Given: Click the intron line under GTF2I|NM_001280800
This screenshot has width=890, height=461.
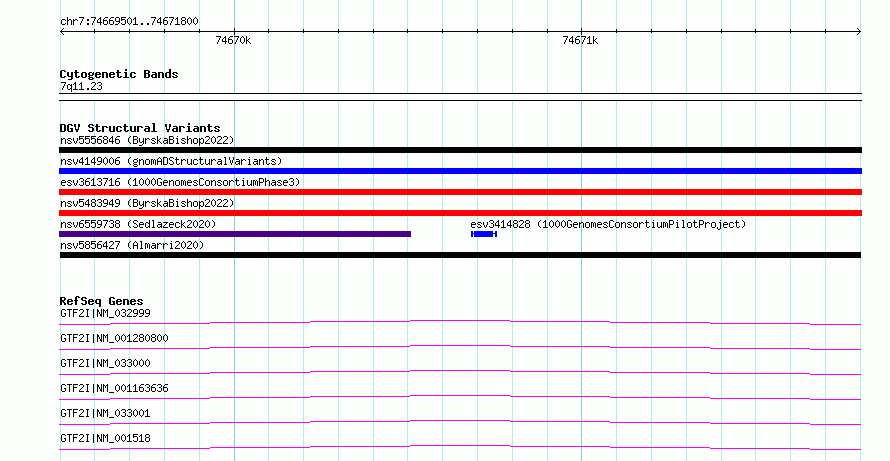Looking at the screenshot, I should pyautogui.click(x=460, y=347).
